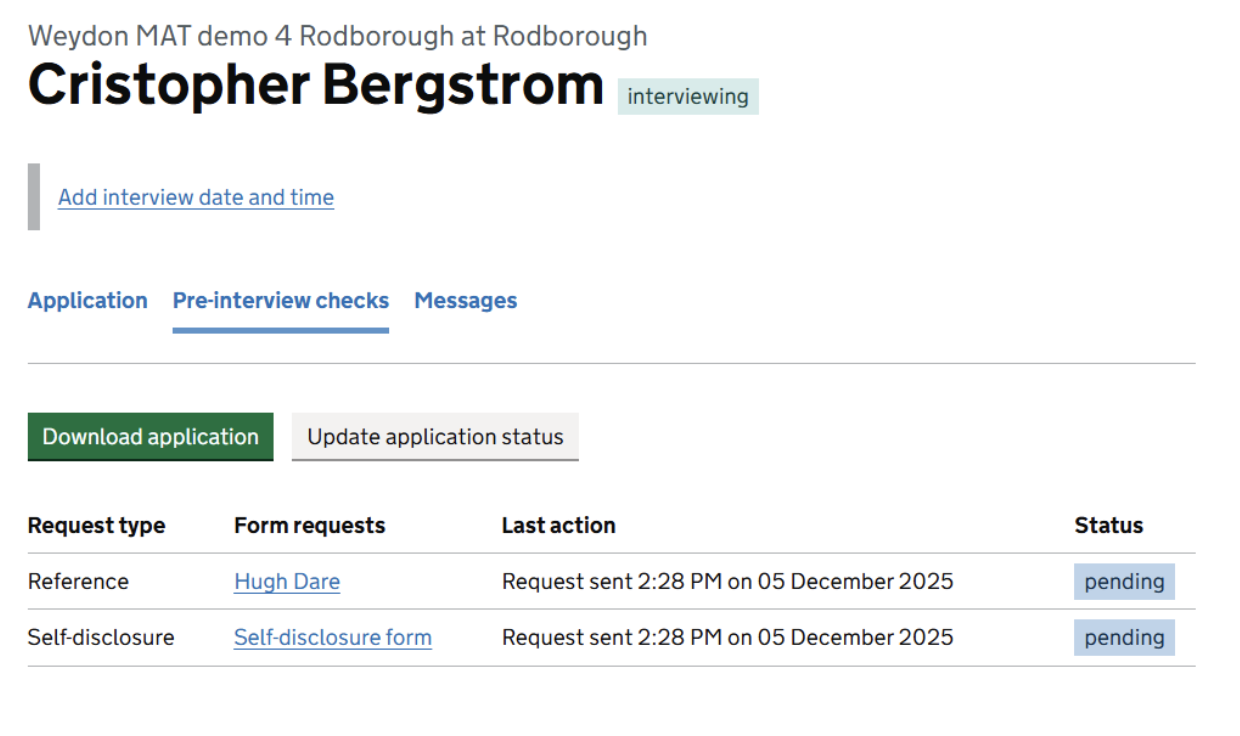Open the Self-disclosure form link
Viewport: 1240px width, 736px height.
[x=333, y=637]
